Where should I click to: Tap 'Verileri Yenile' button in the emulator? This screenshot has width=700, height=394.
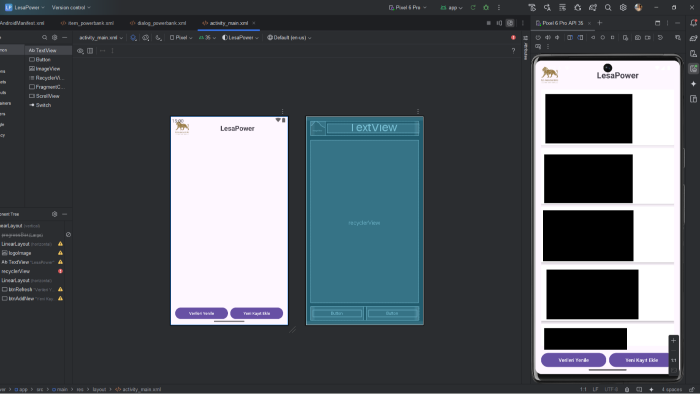coord(574,360)
